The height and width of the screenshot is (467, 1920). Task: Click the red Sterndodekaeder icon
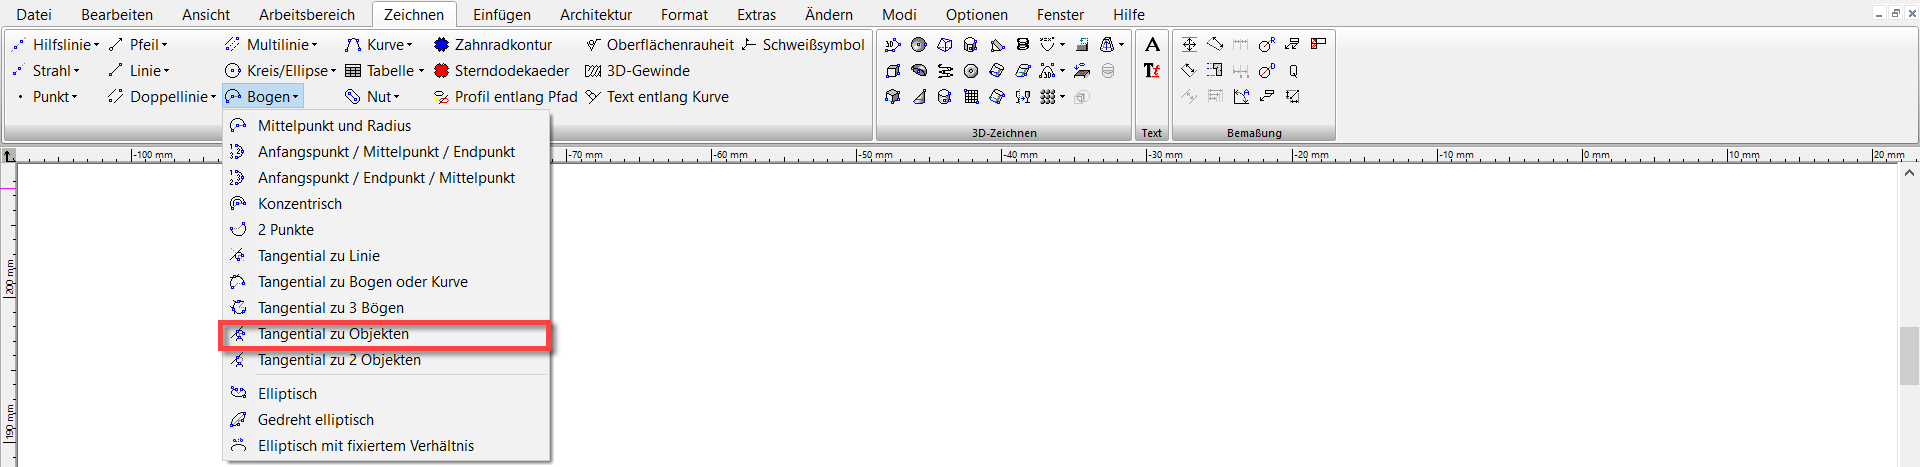tap(441, 71)
